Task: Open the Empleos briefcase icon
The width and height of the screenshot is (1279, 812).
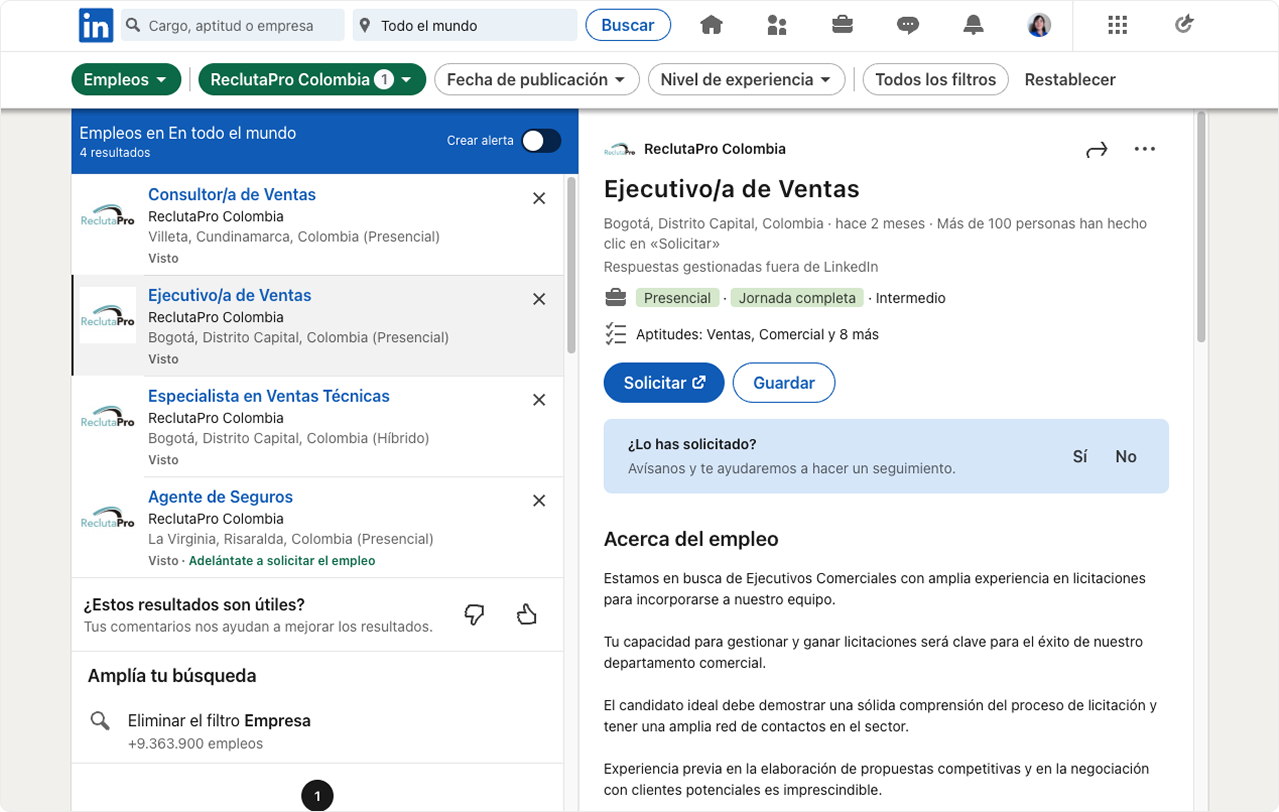Action: [x=842, y=24]
